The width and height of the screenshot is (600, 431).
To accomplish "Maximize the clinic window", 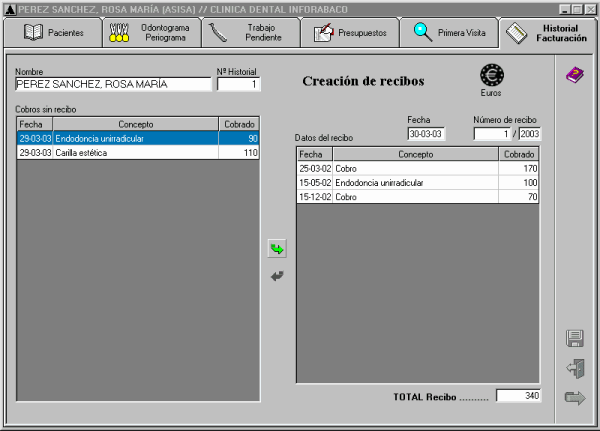I will point(577,10).
